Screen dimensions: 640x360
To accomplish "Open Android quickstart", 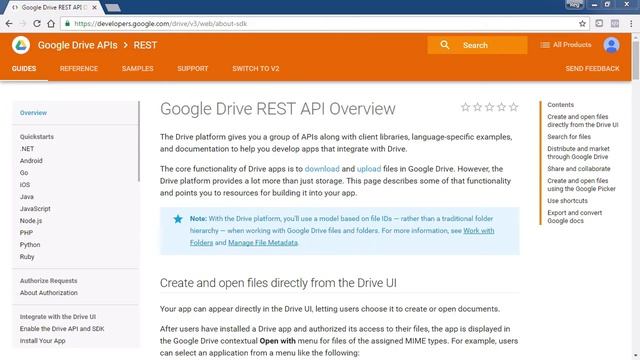I will click(x=31, y=161).
